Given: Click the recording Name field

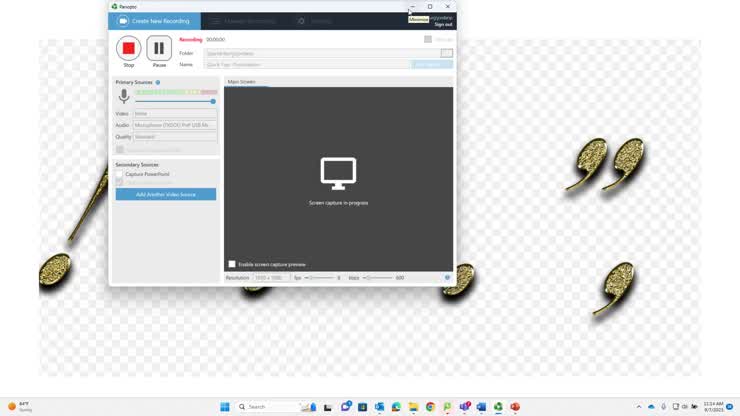Looking at the screenshot, I should 307,65.
